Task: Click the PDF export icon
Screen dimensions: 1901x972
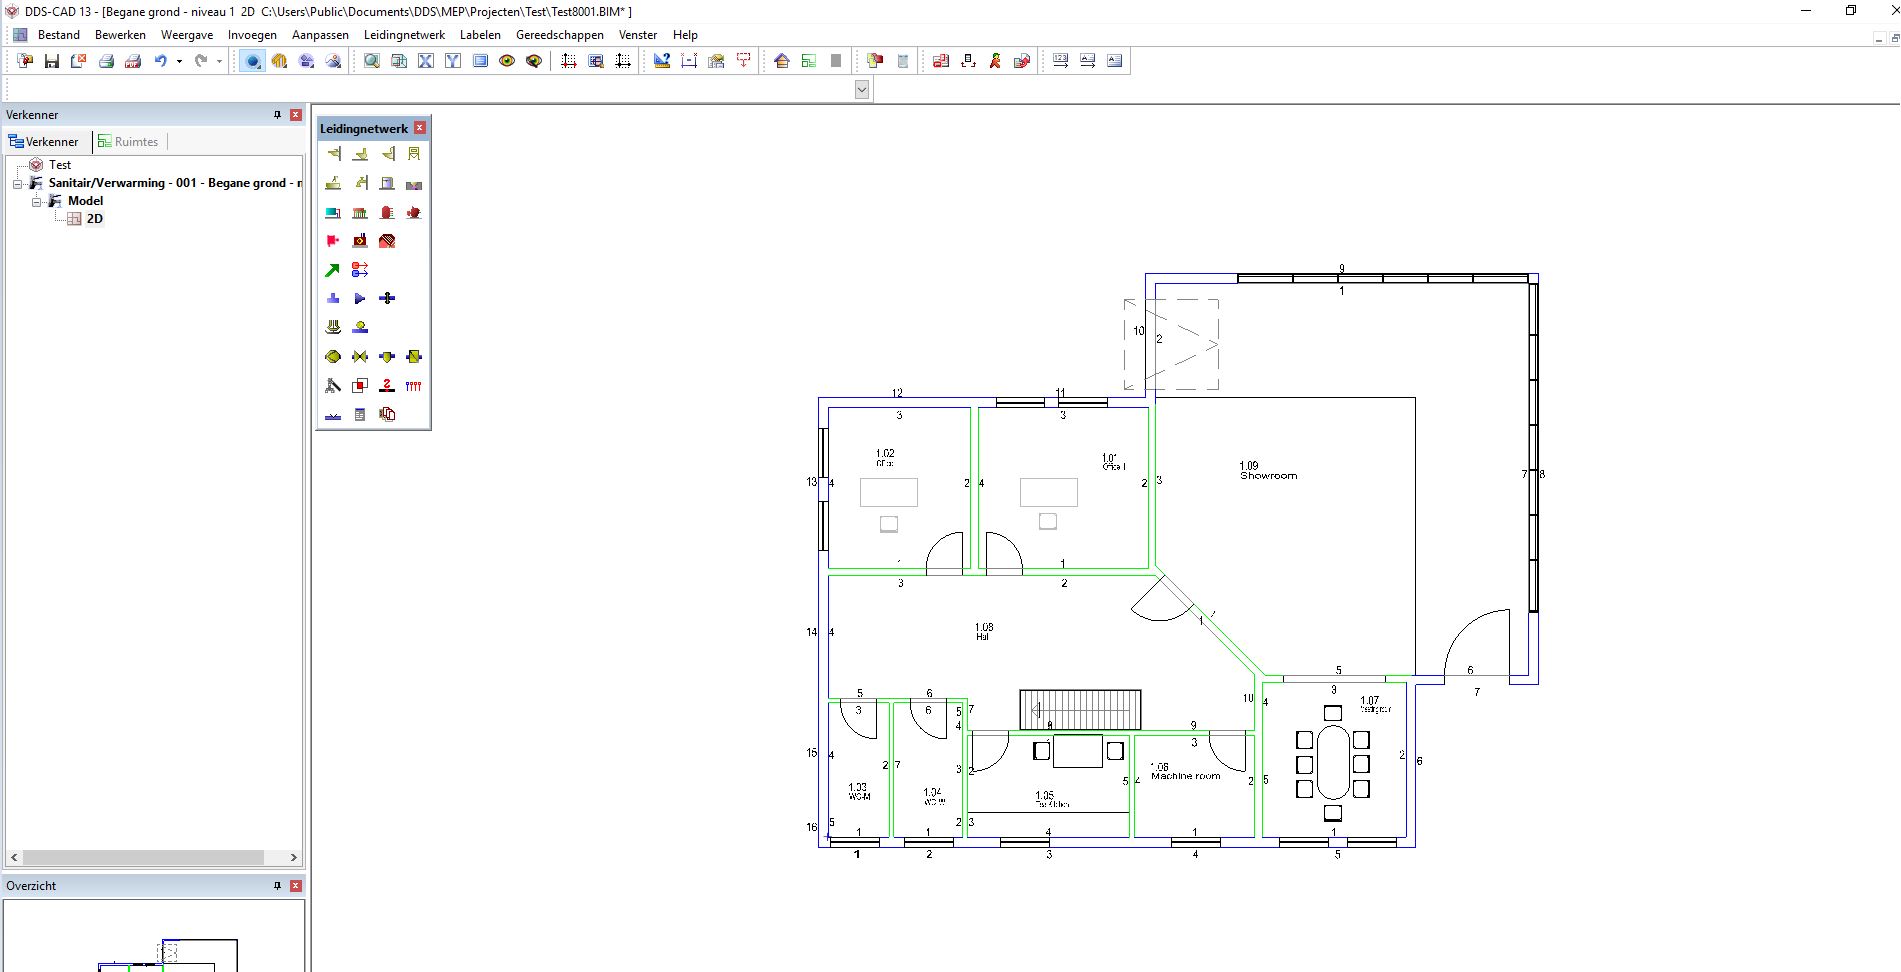Action: tap(133, 61)
